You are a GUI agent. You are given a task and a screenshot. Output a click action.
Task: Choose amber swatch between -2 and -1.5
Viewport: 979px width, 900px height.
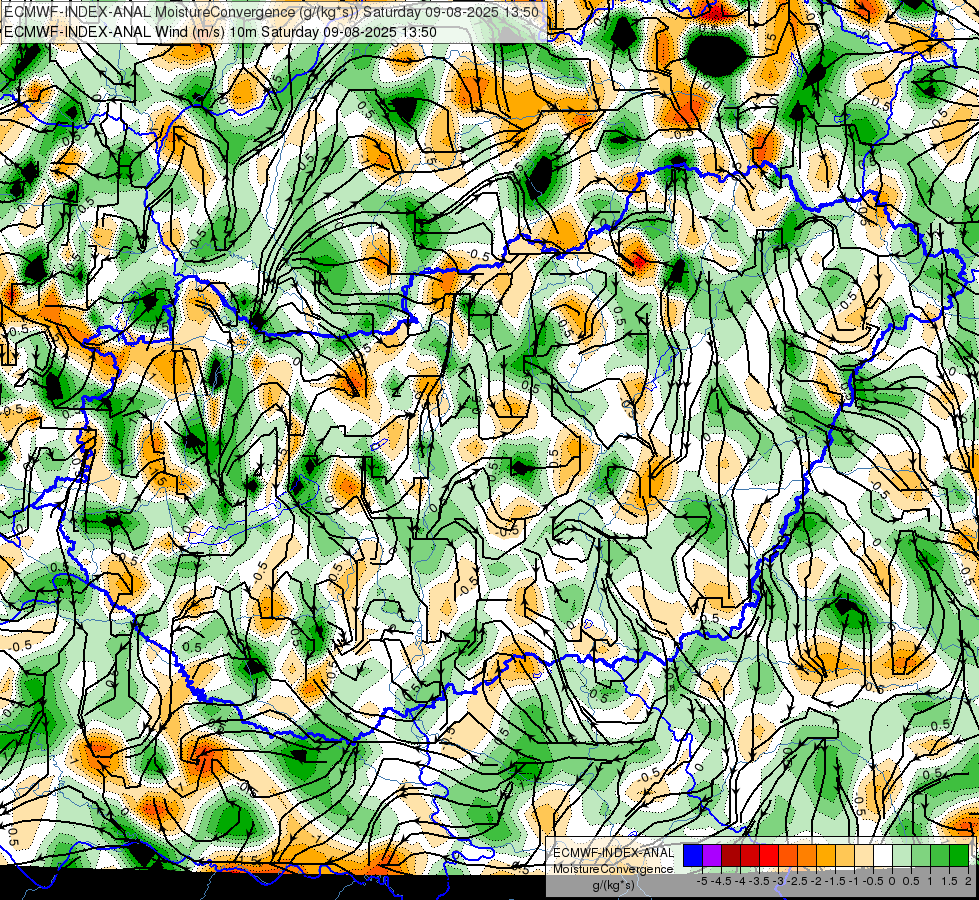(826, 856)
